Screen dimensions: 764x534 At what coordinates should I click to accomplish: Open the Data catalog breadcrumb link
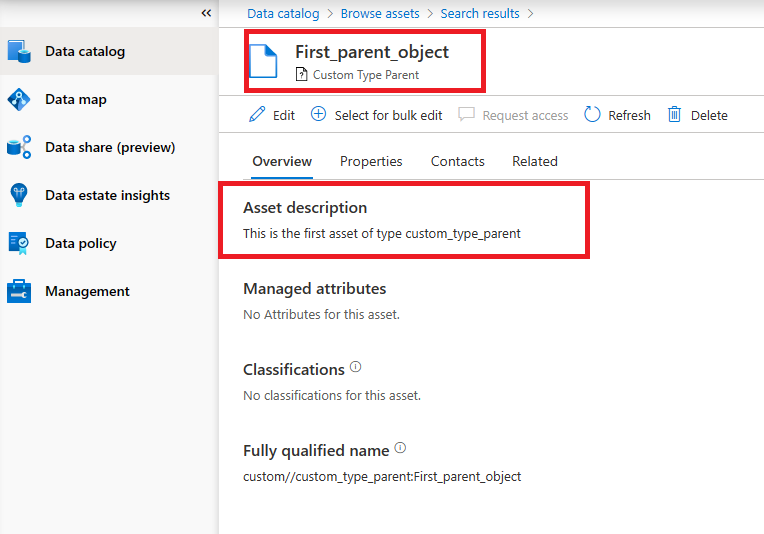(283, 14)
